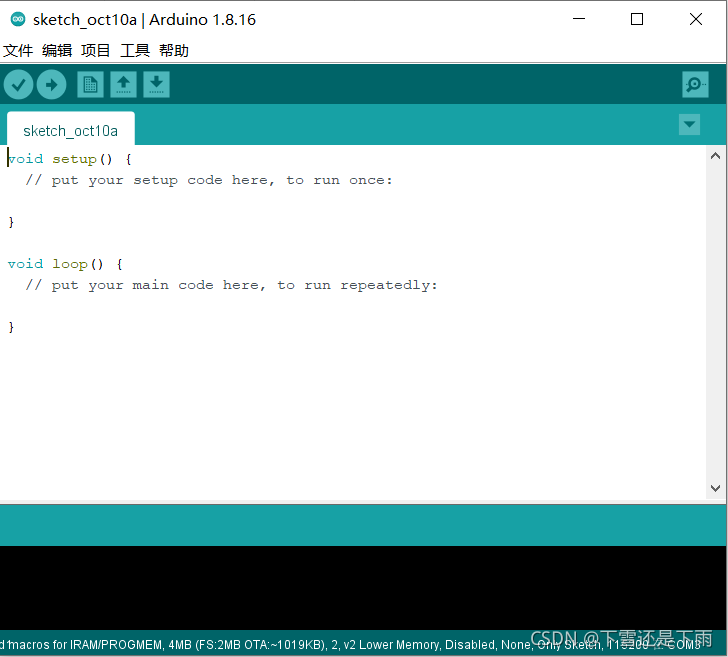Create a new sketch with the New icon
Viewport: 728px width, 657px height.
[90, 85]
